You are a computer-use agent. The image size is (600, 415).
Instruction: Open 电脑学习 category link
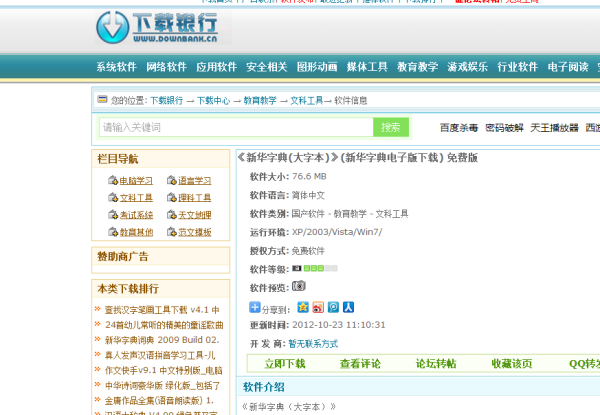click(136, 181)
